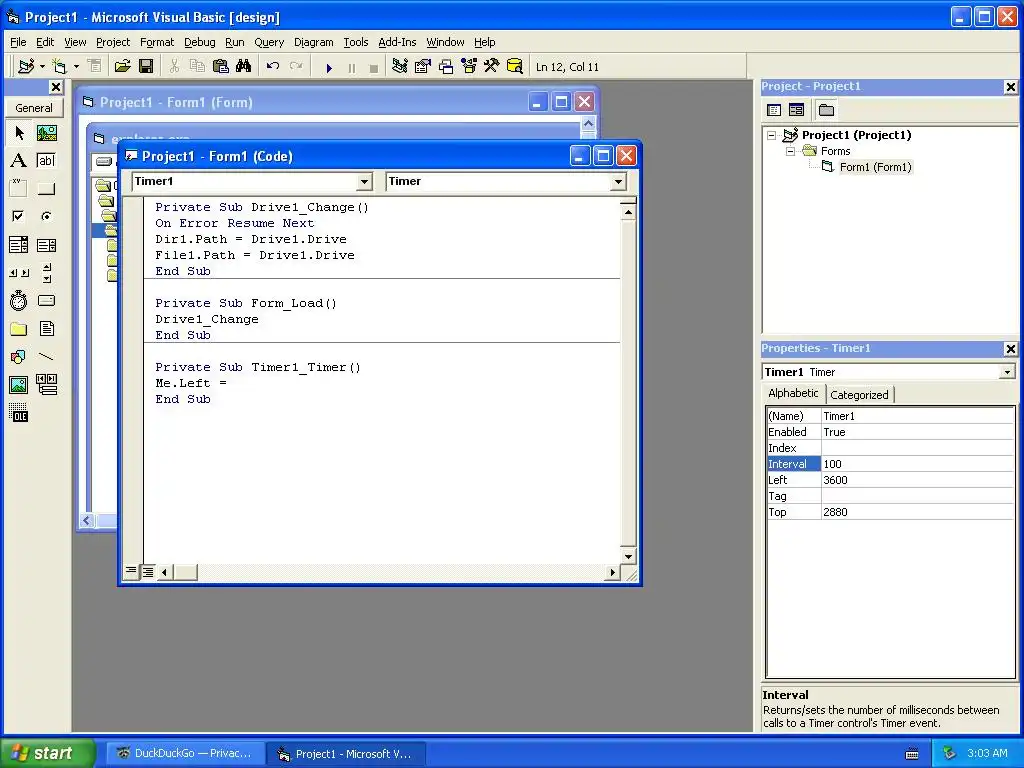
Task: Click the code window vertical scroll down arrow
Action: (x=628, y=556)
